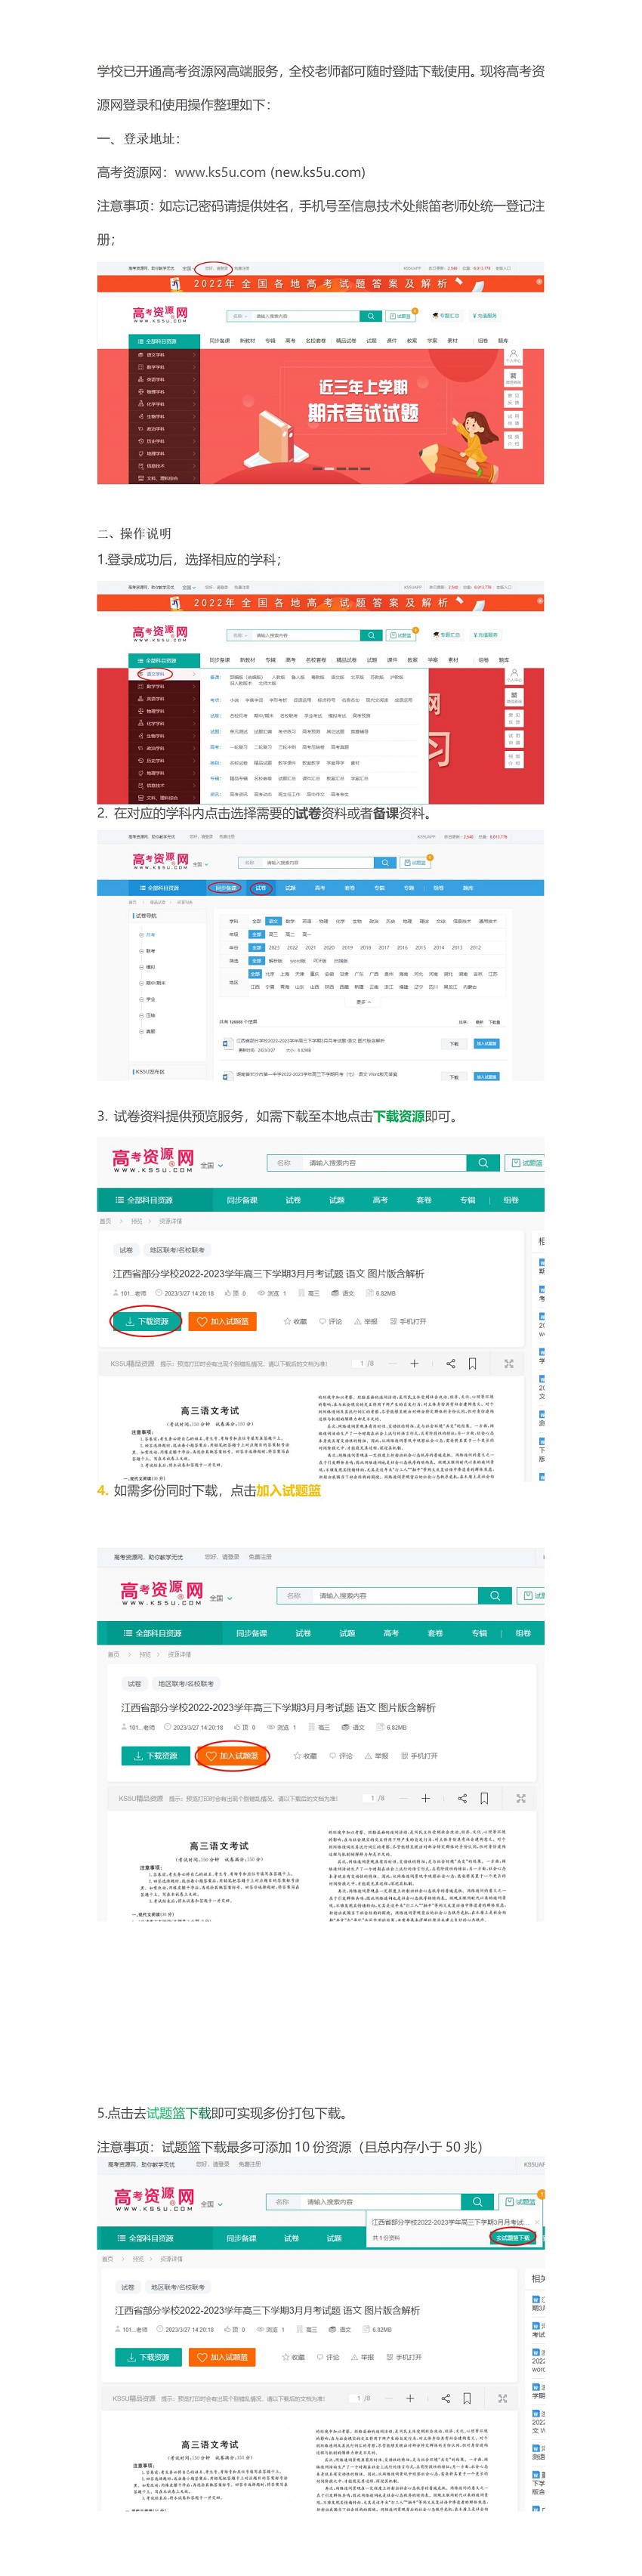This screenshot has width=642, height=2576.
Task: Zoom in with plus icon in step 3 preview
Action: pos(414,1364)
